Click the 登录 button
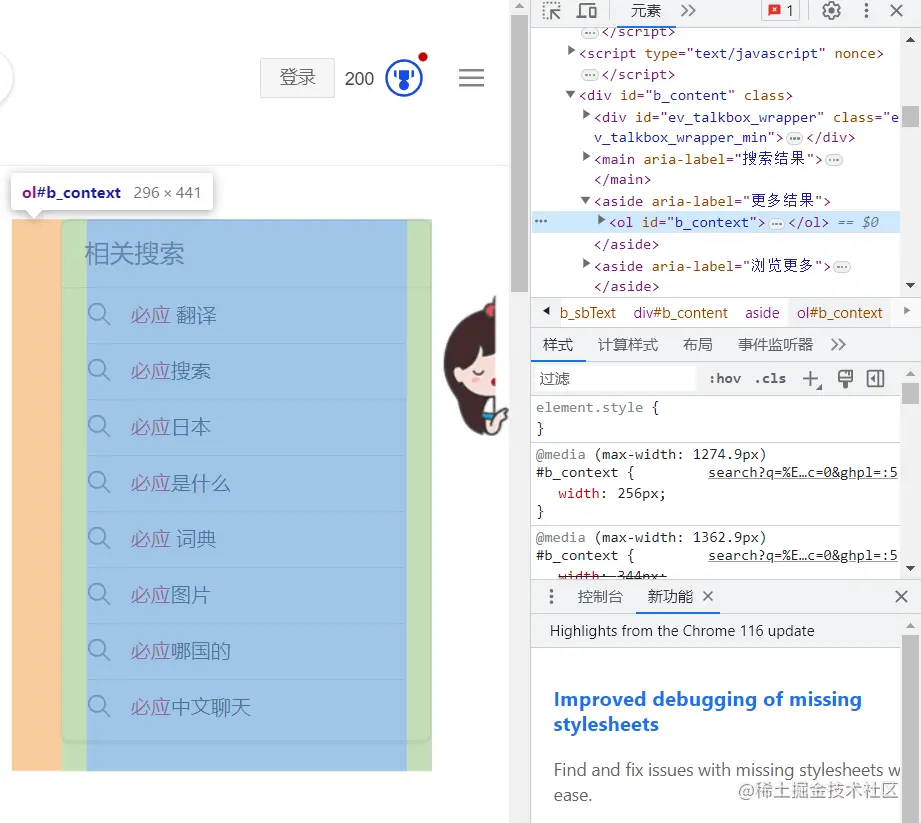Image resolution: width=921 pixels, height=823 pixels. coord(297,77)
